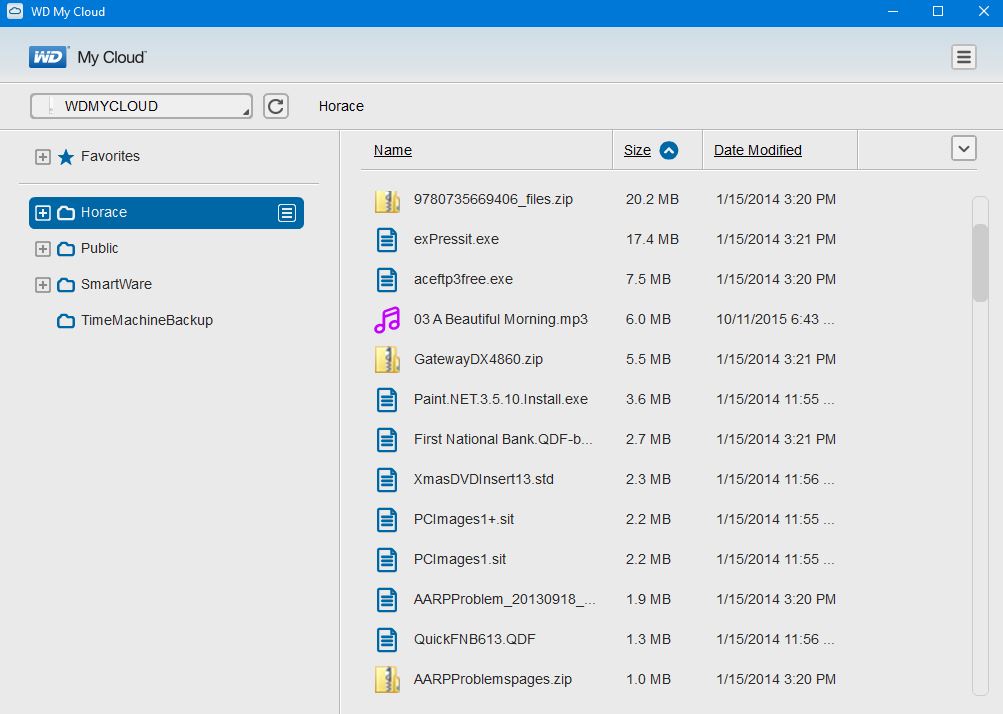Click the WD My Cloud title bar app icon

pos(14,11)
